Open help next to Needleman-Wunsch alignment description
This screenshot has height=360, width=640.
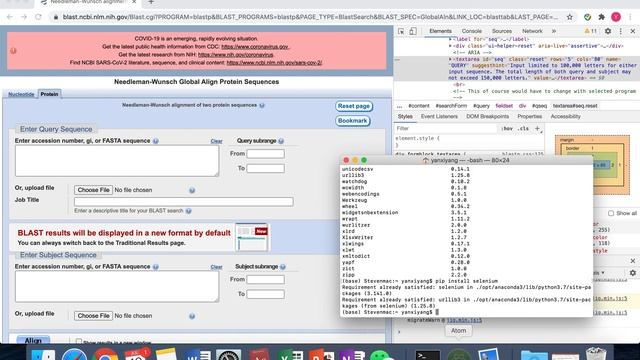[262, 105]
